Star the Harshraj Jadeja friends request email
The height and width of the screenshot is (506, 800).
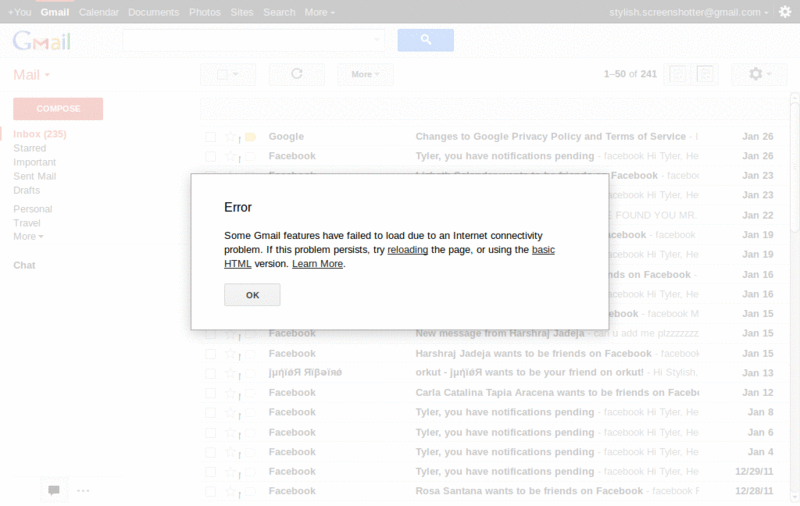[230, 353]
